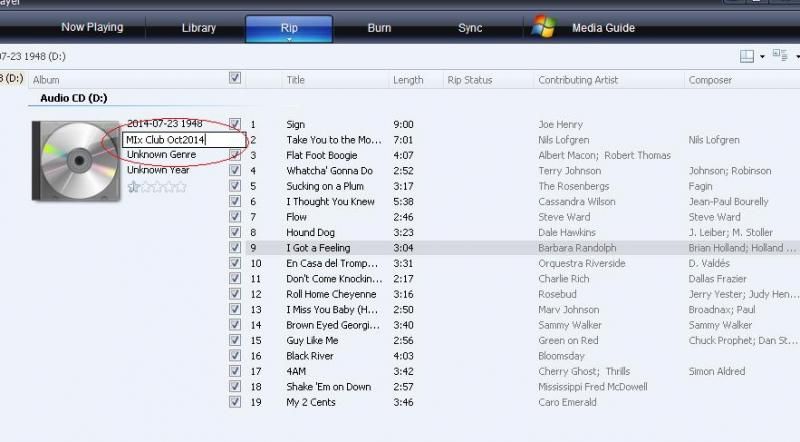800x442 pixels.
Task: Click length '9:00' of track 1
Action: [x=403, y=125]
